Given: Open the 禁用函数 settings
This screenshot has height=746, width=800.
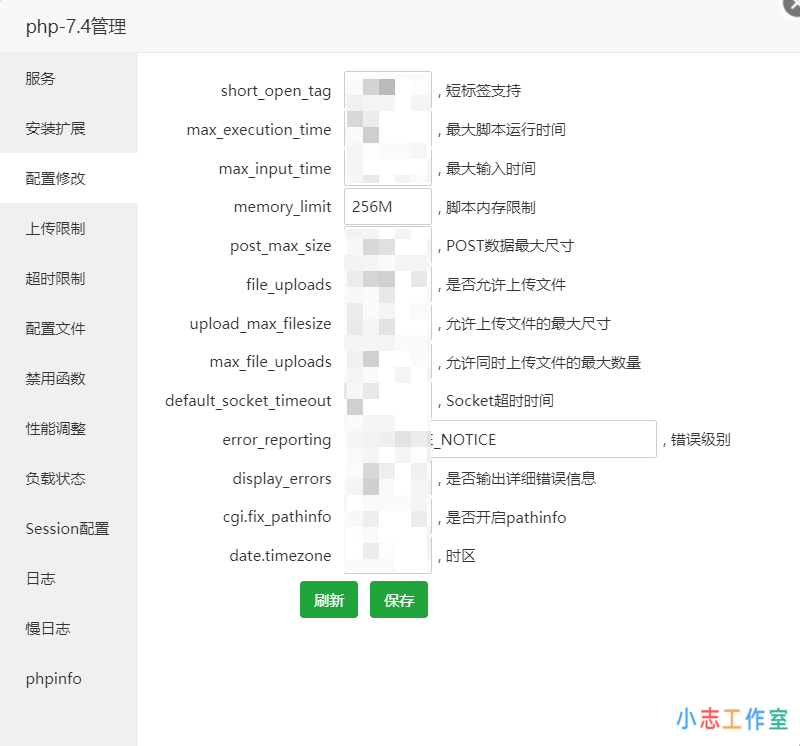Looking at the screenshot, I should click(x=55, y=378).
